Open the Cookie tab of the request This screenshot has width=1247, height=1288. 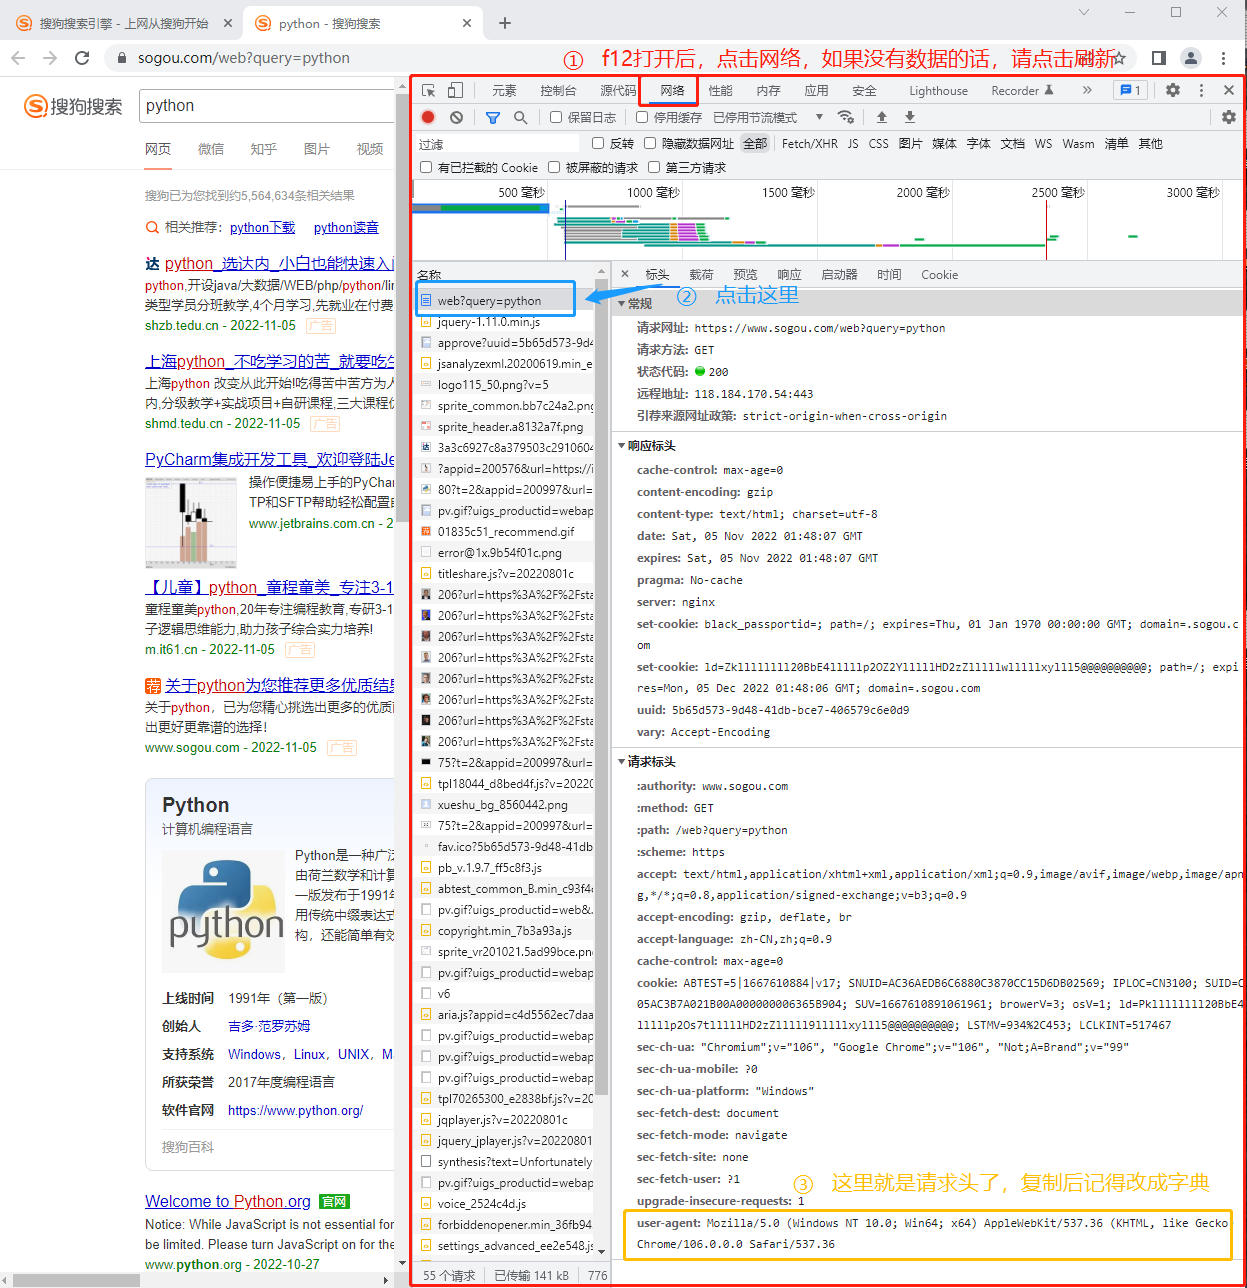coord(939,274)
